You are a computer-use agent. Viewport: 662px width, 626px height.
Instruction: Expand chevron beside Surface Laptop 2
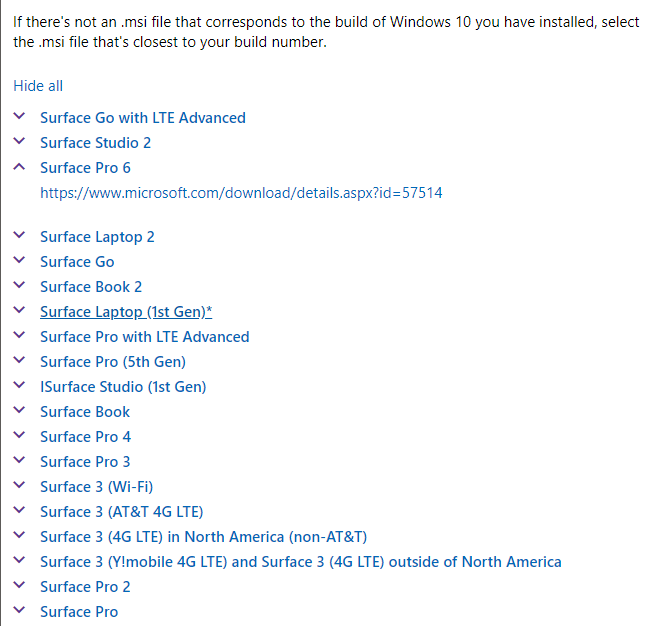[x=20, y=236]
